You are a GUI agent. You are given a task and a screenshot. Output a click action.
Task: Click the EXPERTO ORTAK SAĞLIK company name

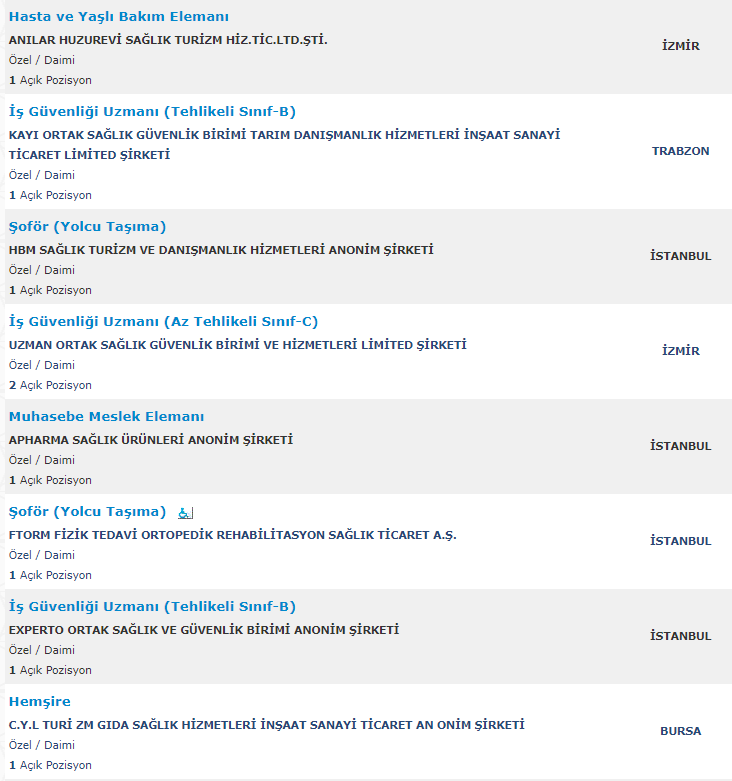204,630
